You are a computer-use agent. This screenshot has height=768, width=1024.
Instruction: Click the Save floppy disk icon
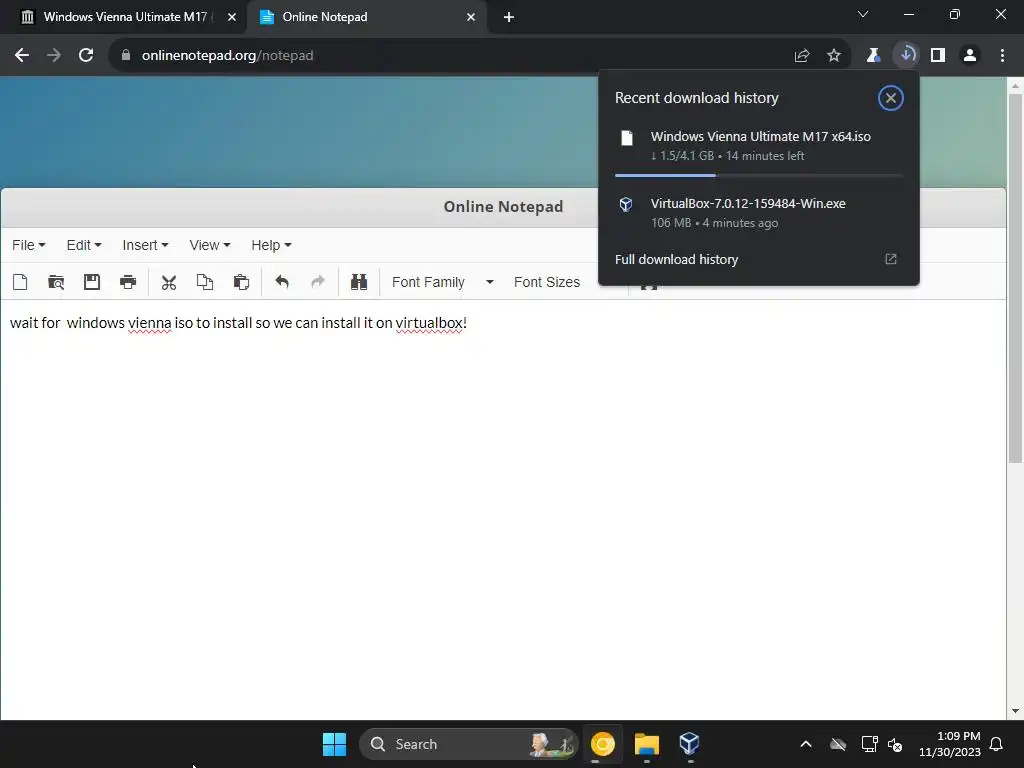click(92, 282)
